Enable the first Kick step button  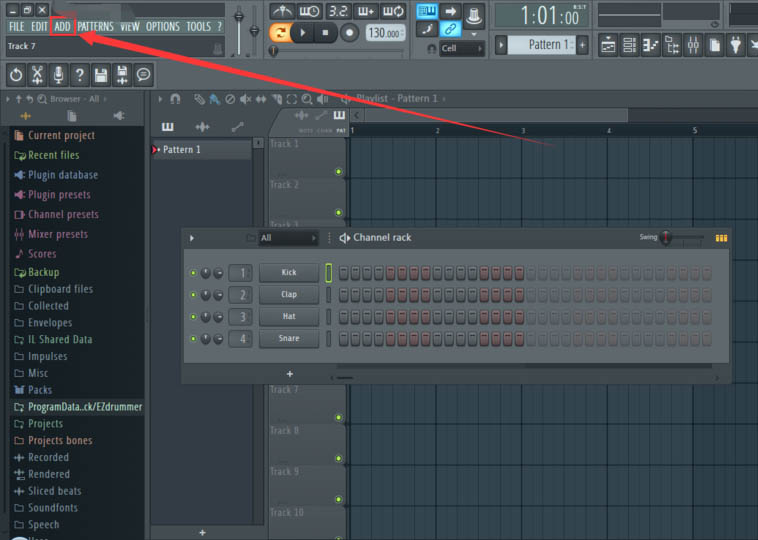344,273
